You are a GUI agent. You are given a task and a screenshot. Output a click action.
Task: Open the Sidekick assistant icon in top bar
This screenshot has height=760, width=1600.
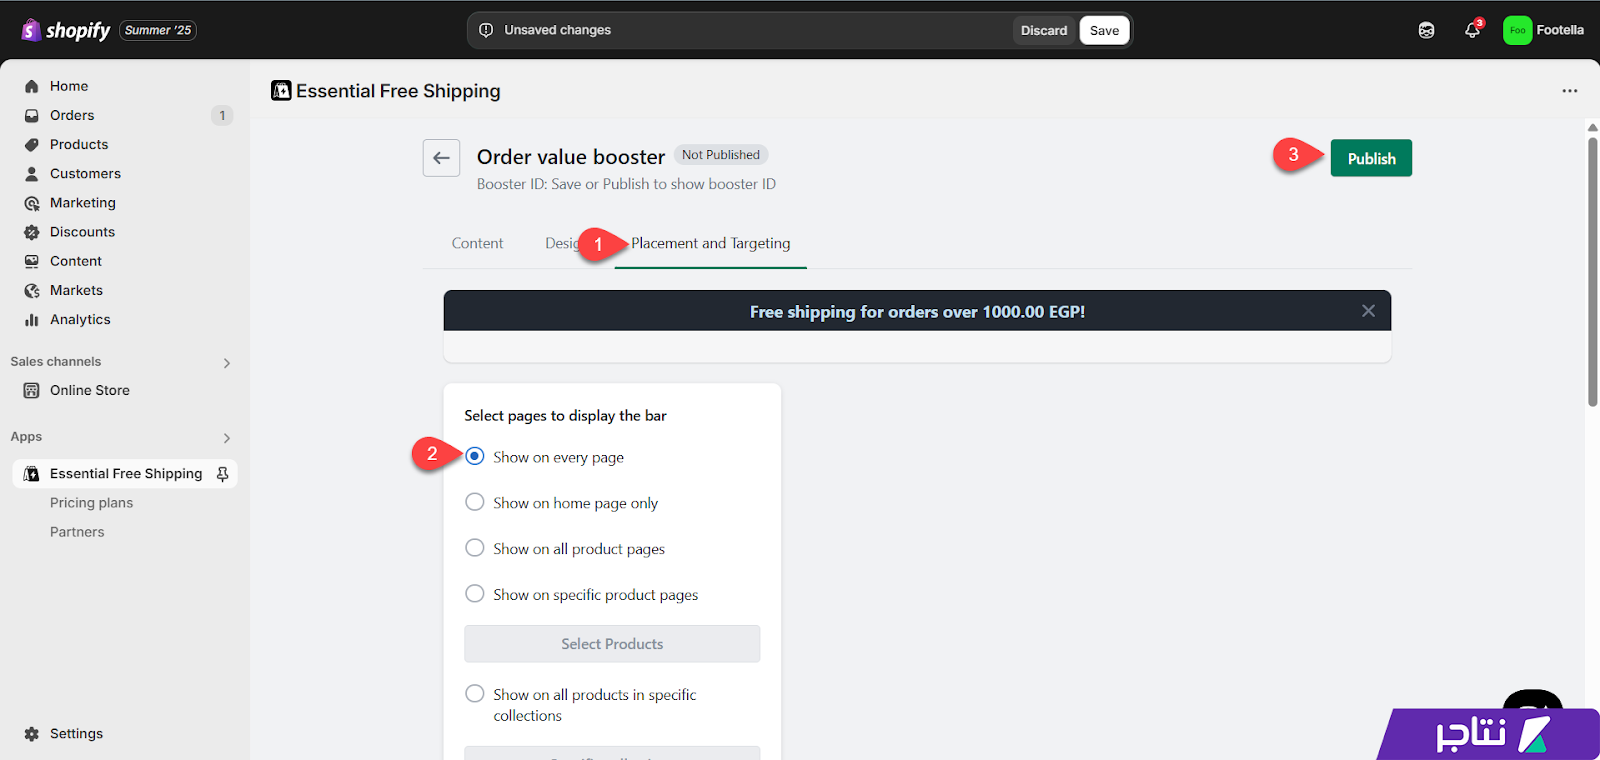pyautogui.click(x=1426, y=30)
